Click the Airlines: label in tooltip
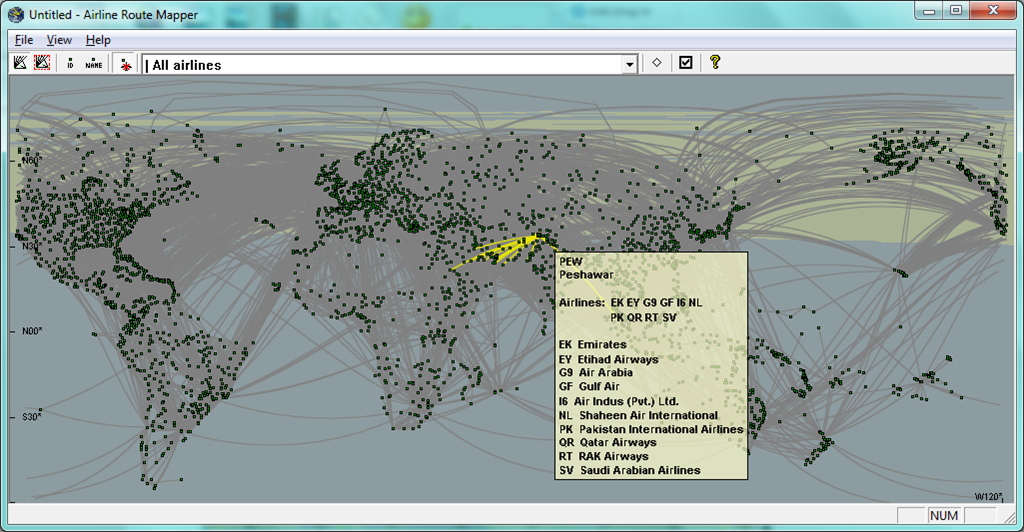This screenshot has height=532, width=1024. [582, 303]
